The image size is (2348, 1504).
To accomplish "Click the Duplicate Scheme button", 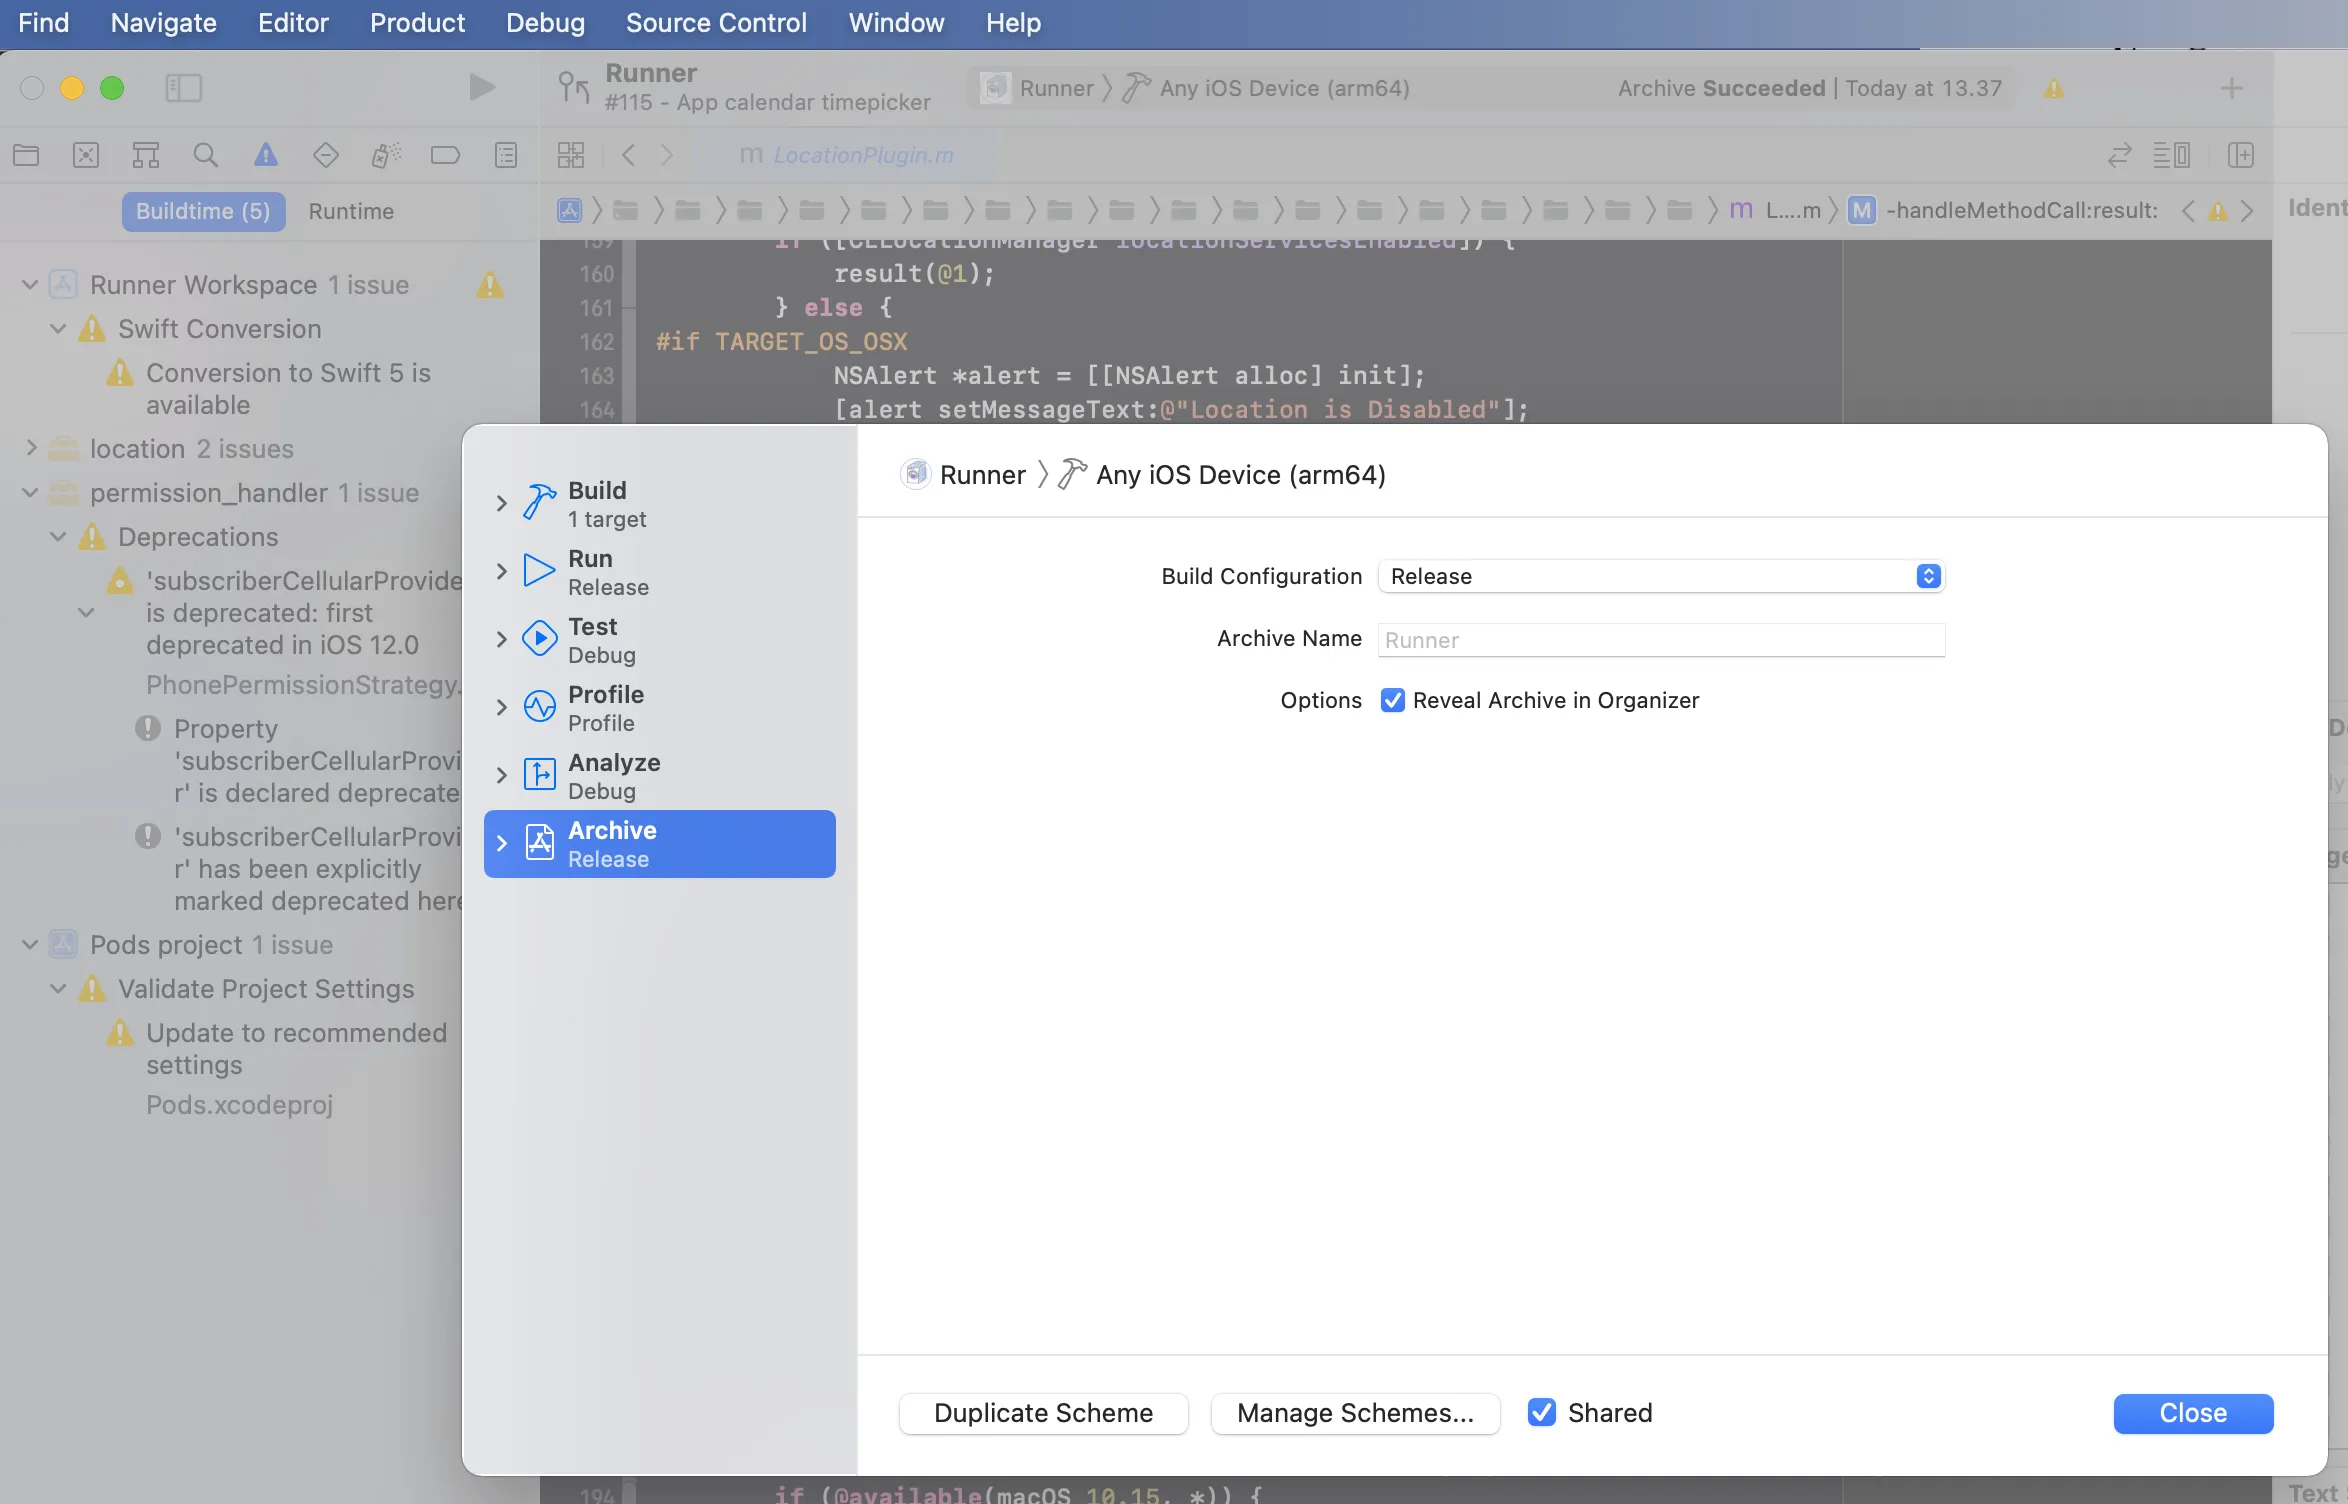I will coord(1043,1412).
